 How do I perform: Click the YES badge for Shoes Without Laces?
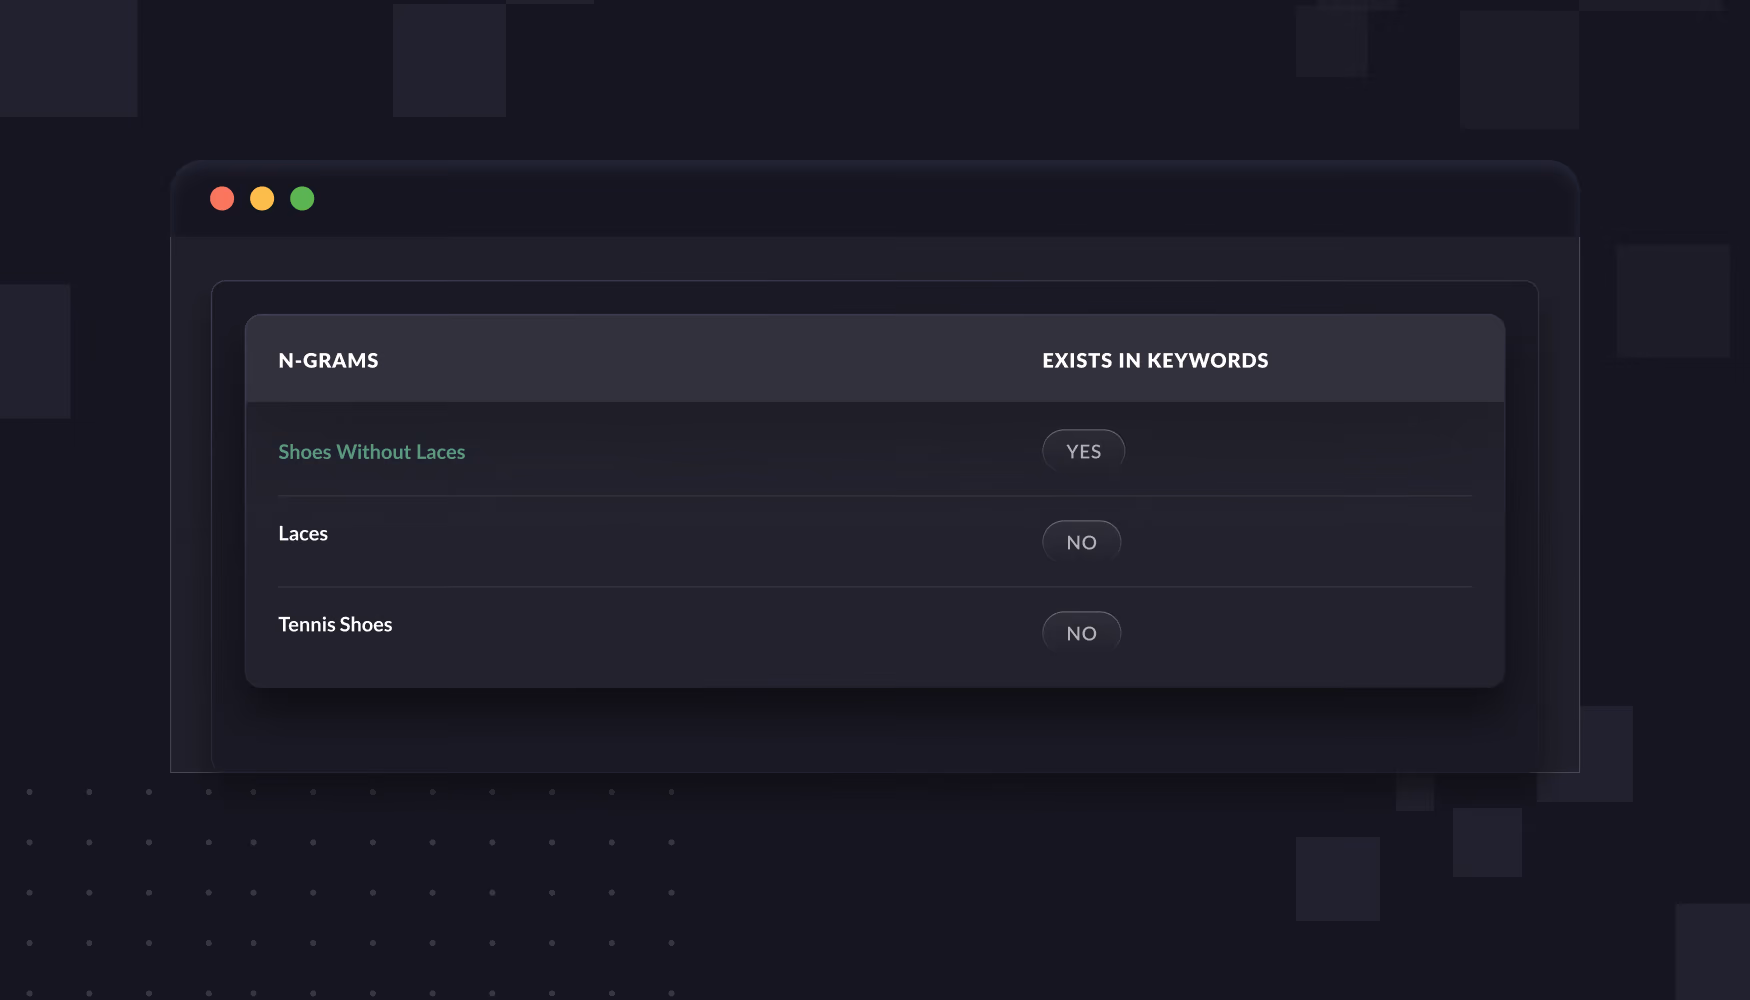click(x=1084, y=452)
